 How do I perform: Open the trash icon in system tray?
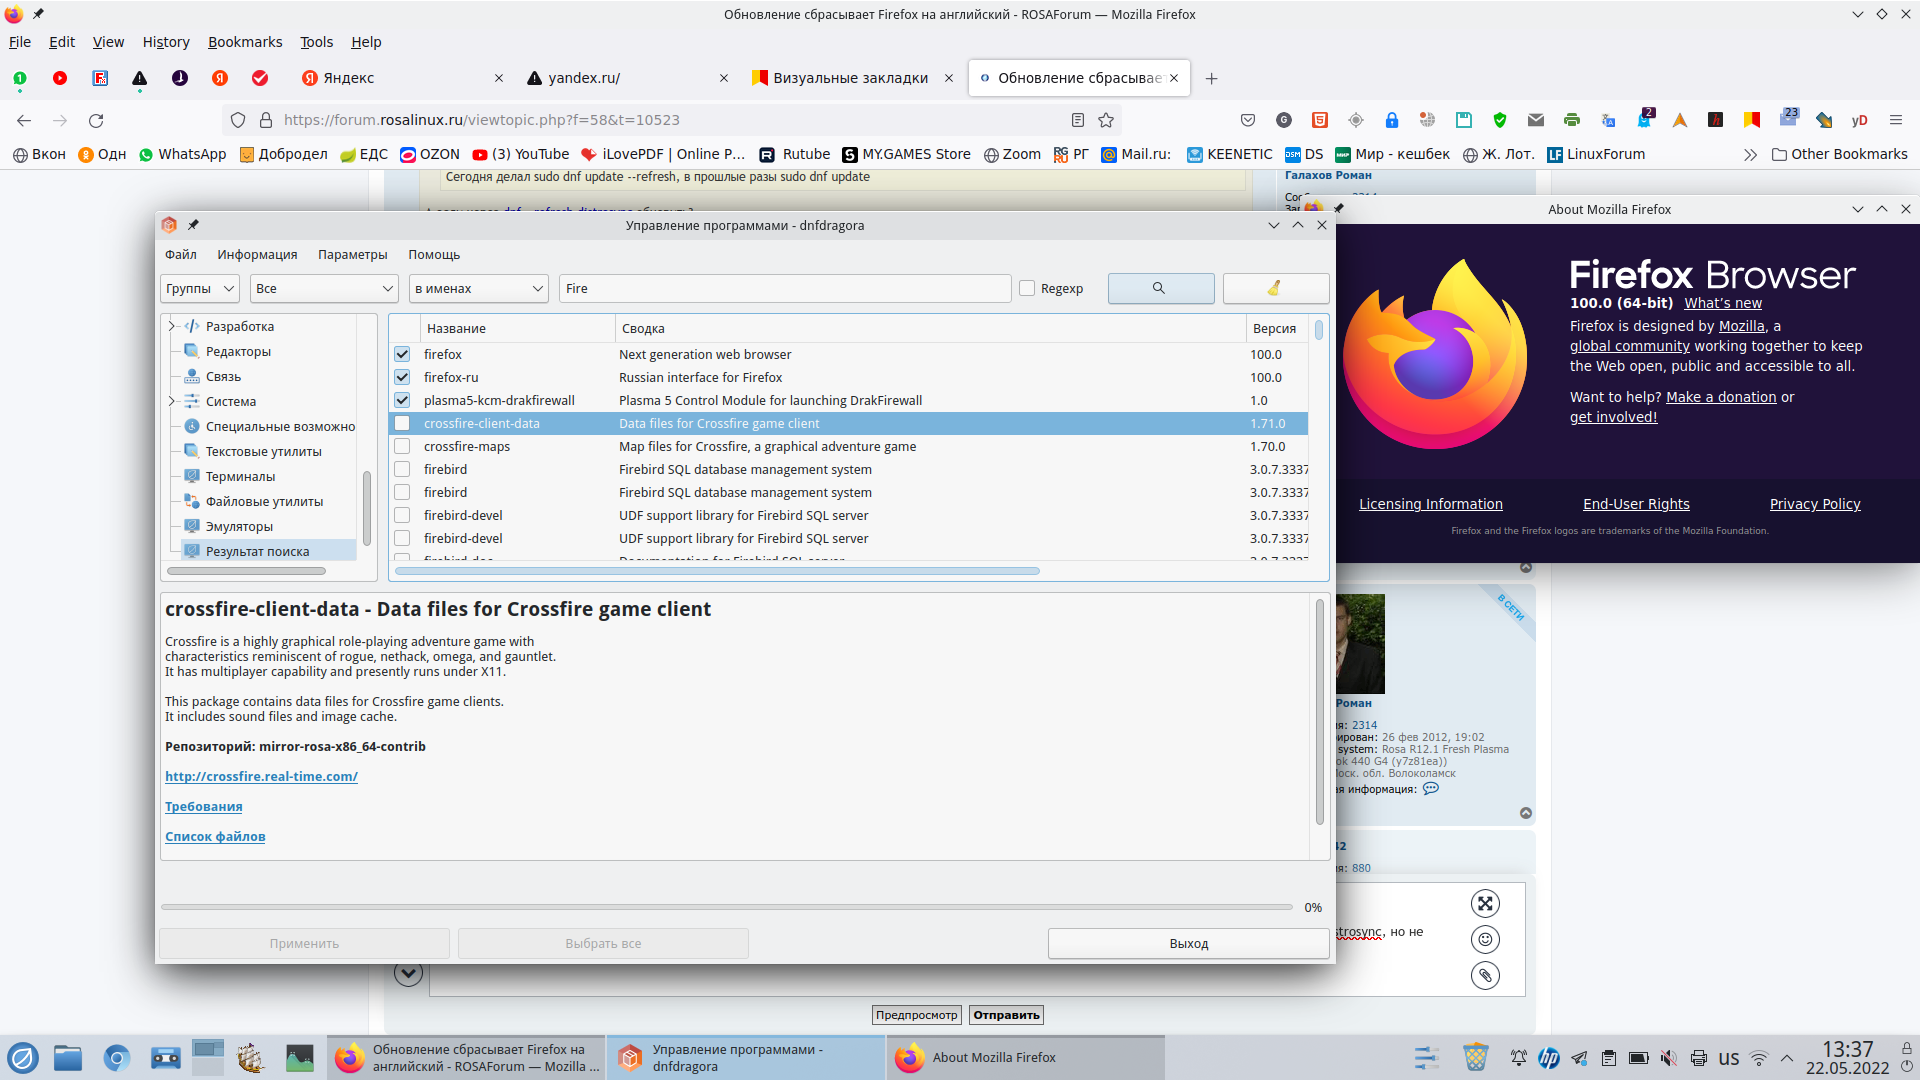1475,1057
